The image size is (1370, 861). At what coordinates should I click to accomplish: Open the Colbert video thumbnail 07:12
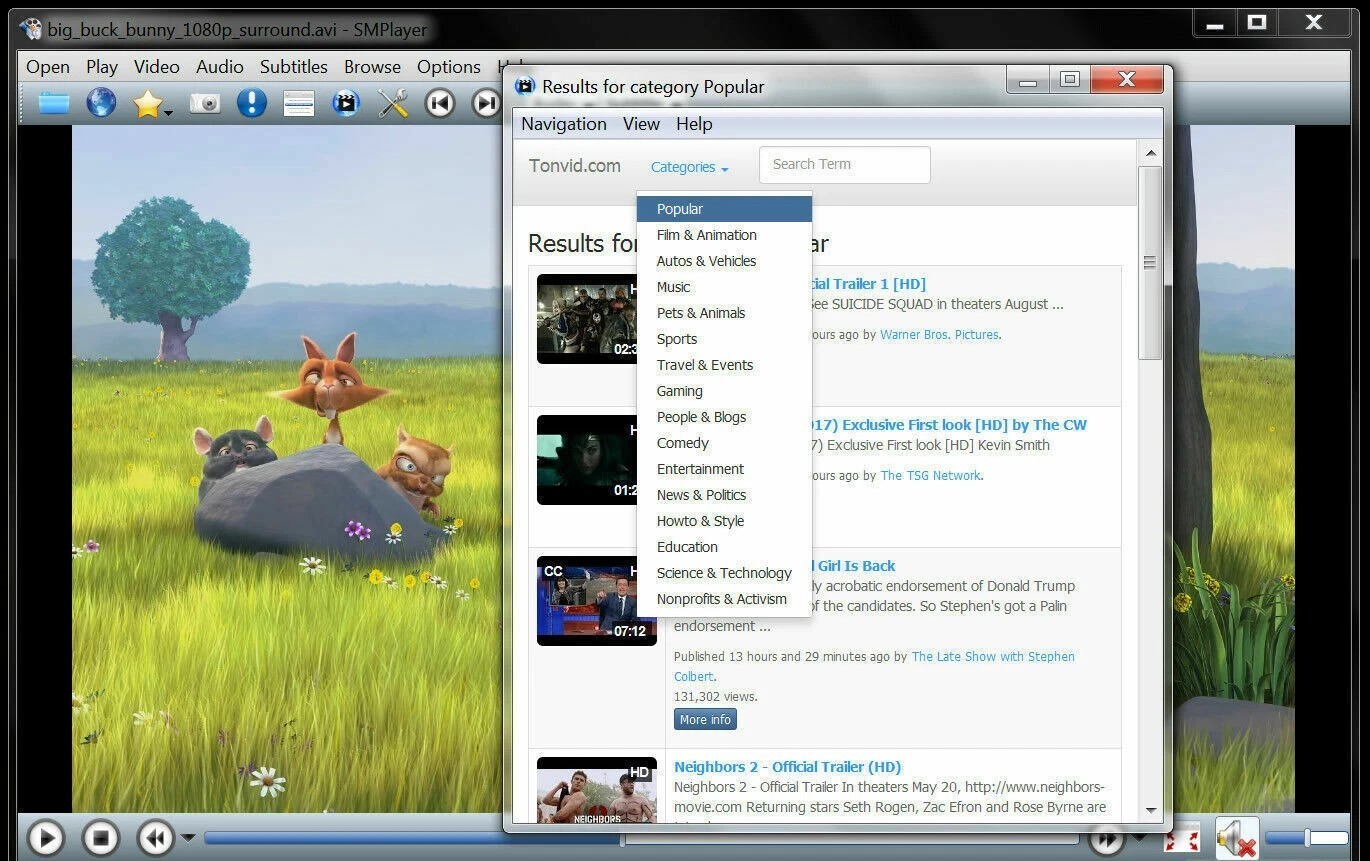point(597,601)
